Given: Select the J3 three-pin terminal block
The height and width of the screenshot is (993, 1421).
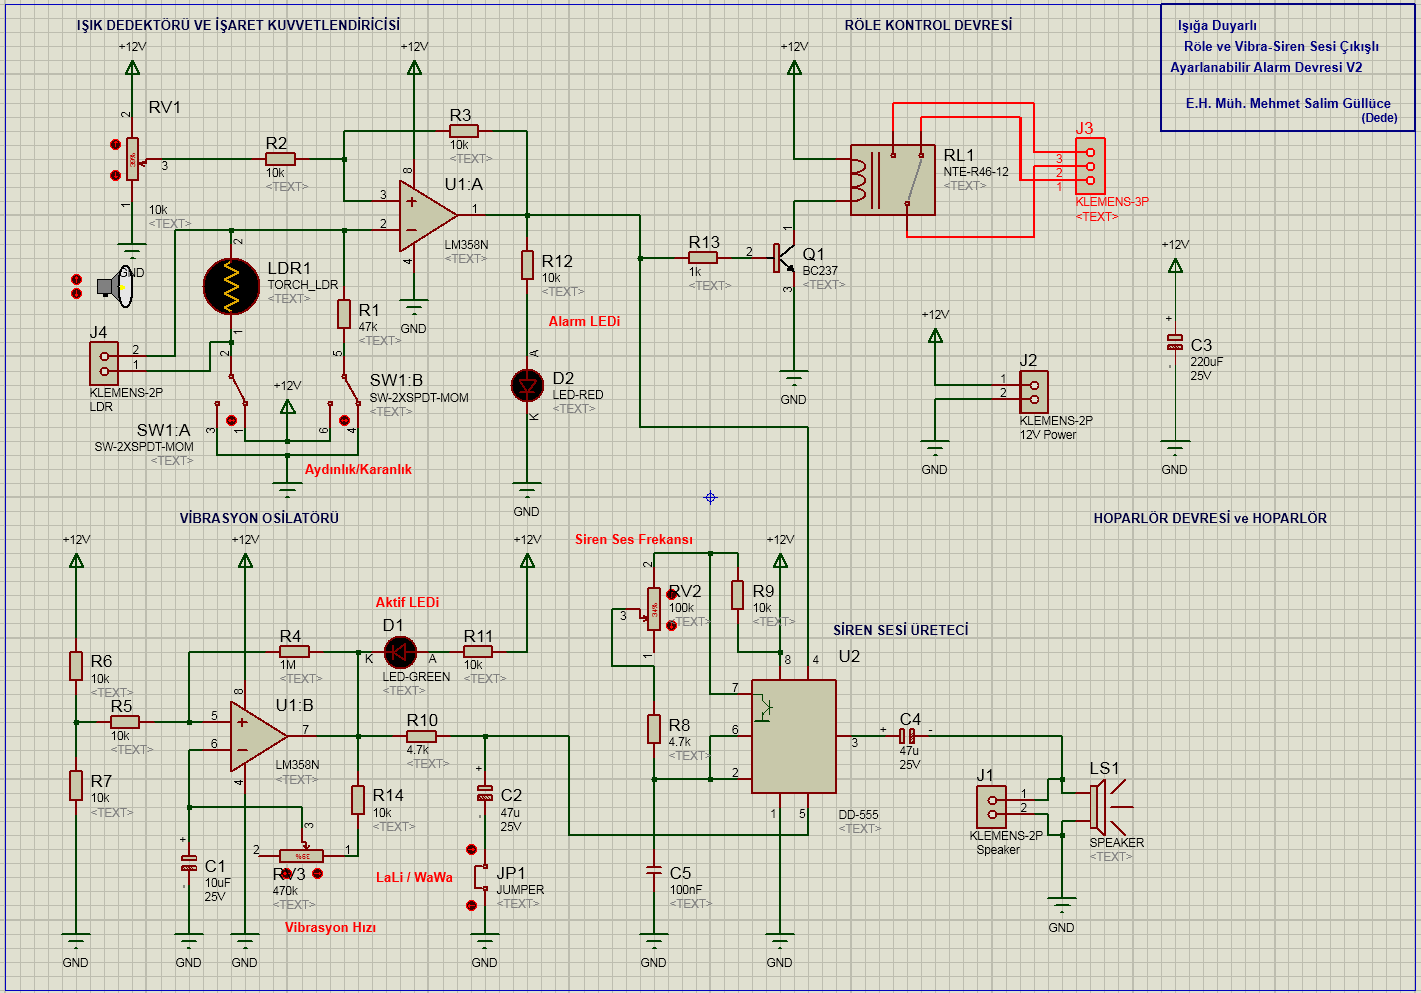Looking at the screenshot, I should point(1090,166).
